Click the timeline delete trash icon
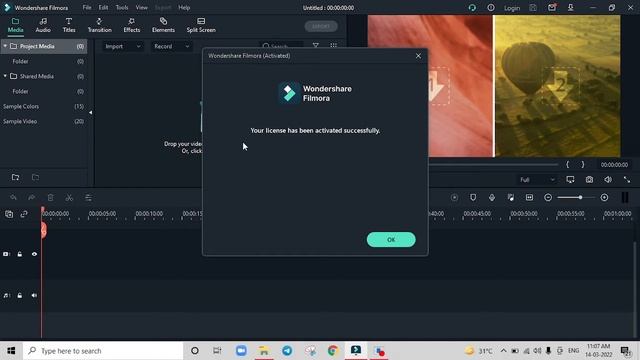Image resolution: width=640 pixels, height=360 pixels. (51, 198)
